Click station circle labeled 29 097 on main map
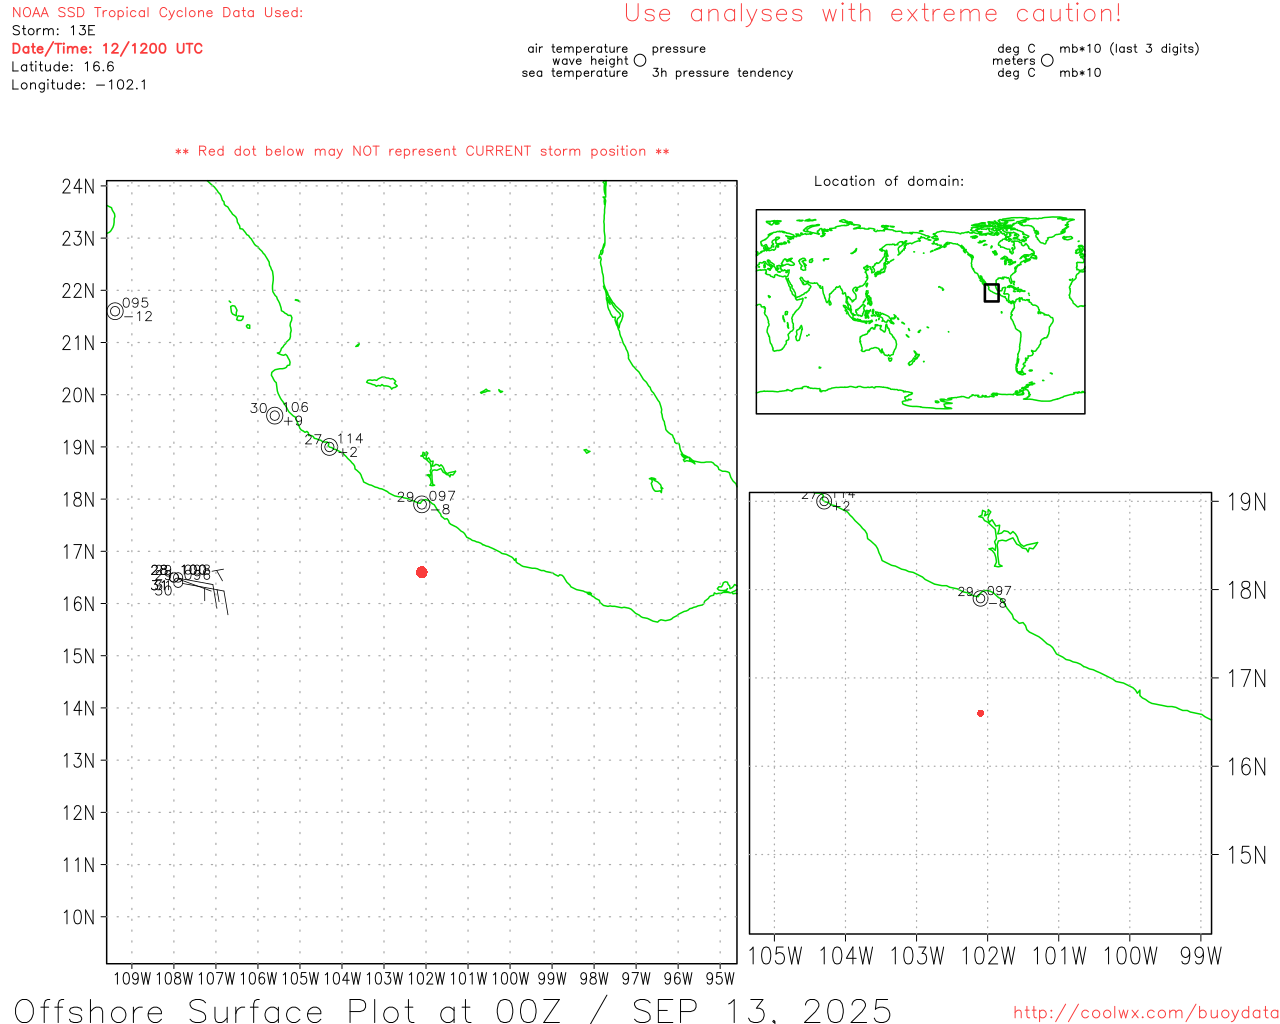The image size is (1280, 1024). (x=422, y=505)
